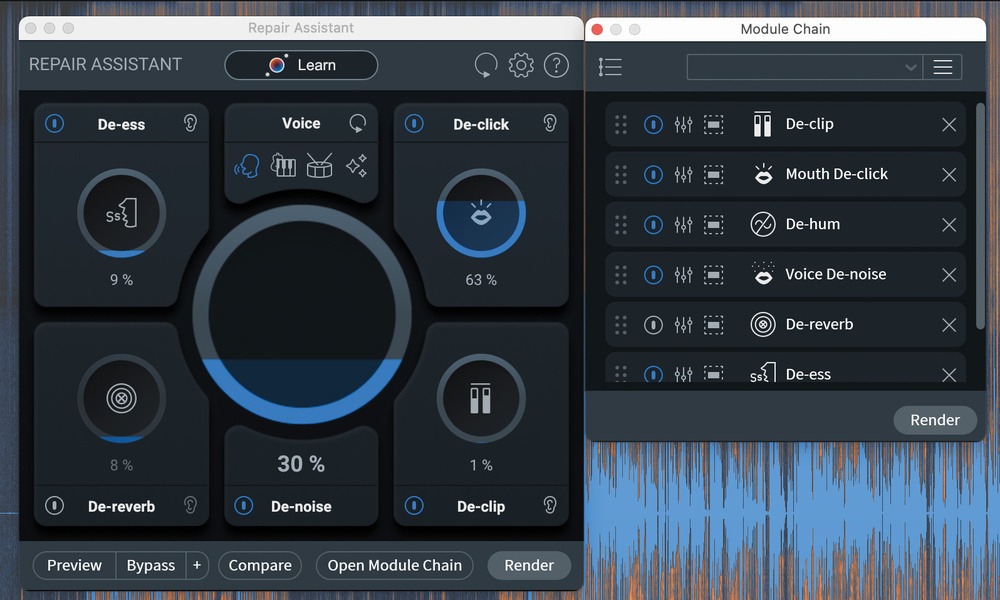Open De-hum module settings sliders icon

click(683, 224)
